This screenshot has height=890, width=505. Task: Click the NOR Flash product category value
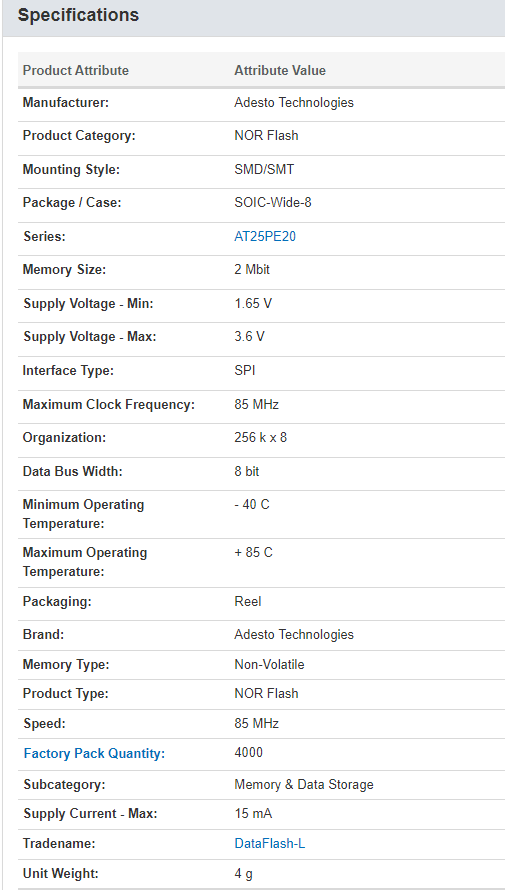pos(266,136)
